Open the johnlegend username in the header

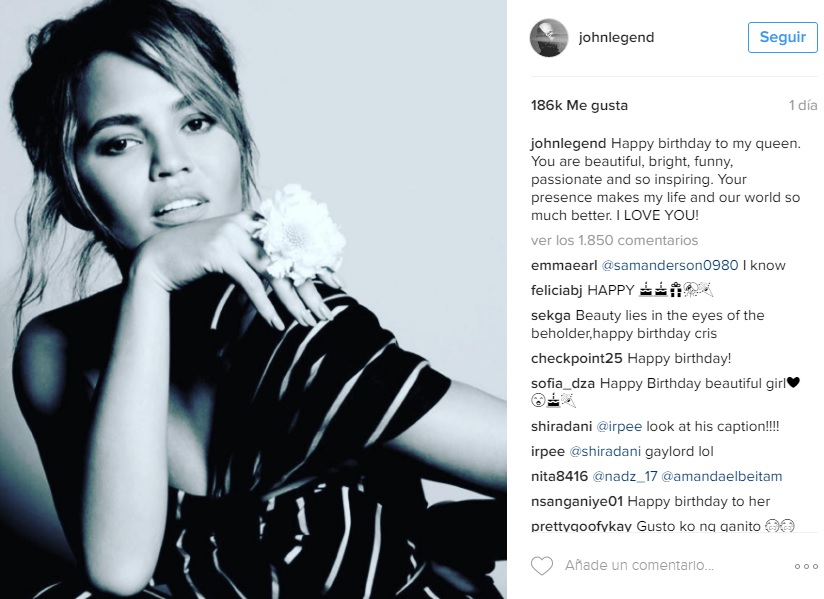(x=616, y=37)
